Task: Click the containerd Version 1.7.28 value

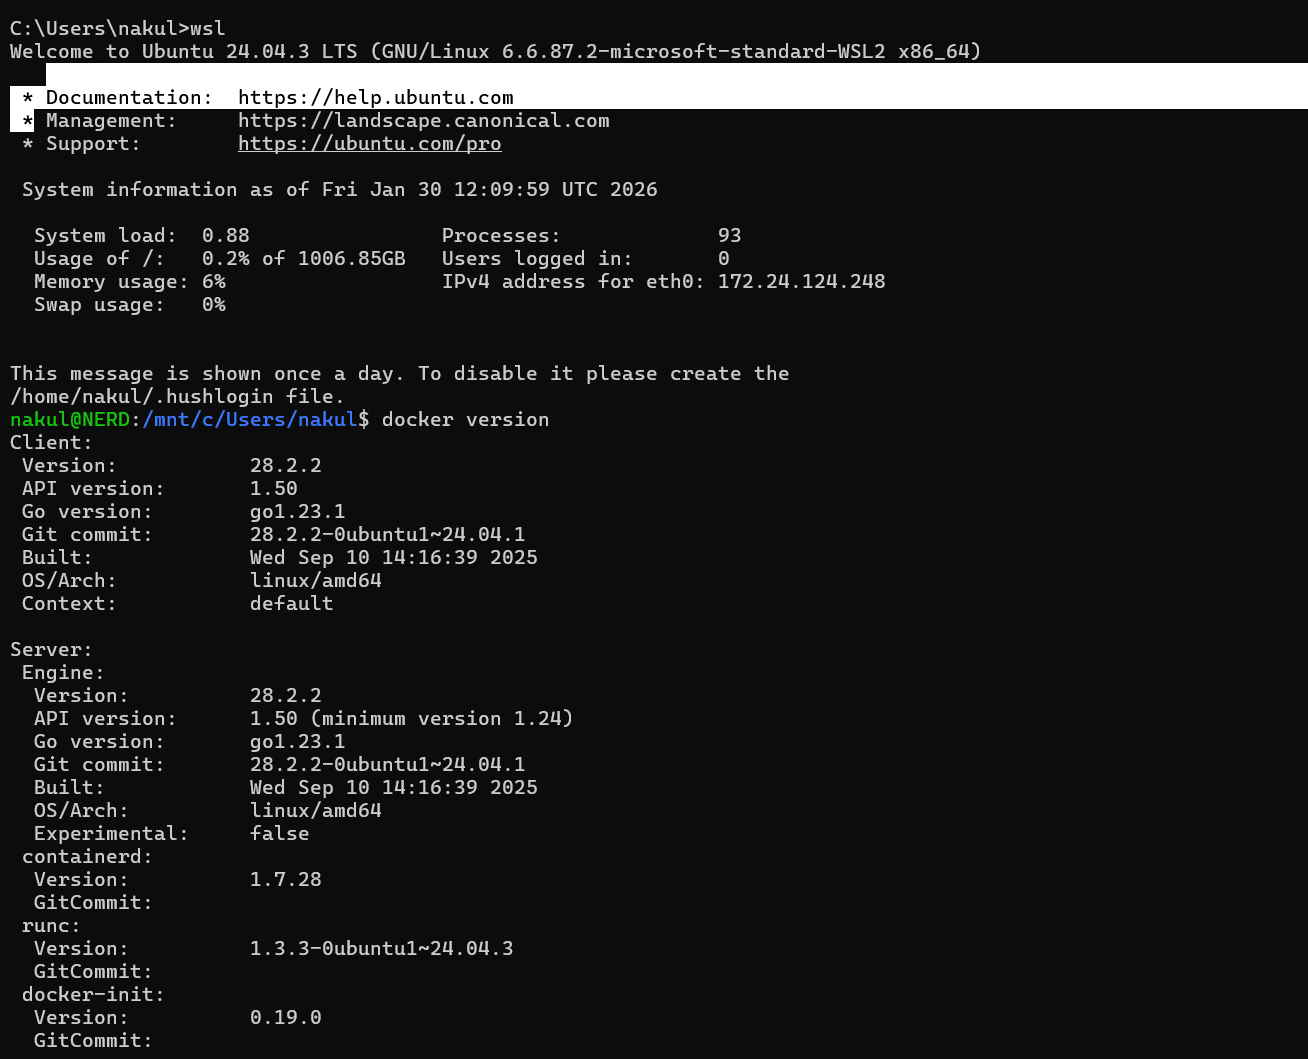Action: (285, 879)
